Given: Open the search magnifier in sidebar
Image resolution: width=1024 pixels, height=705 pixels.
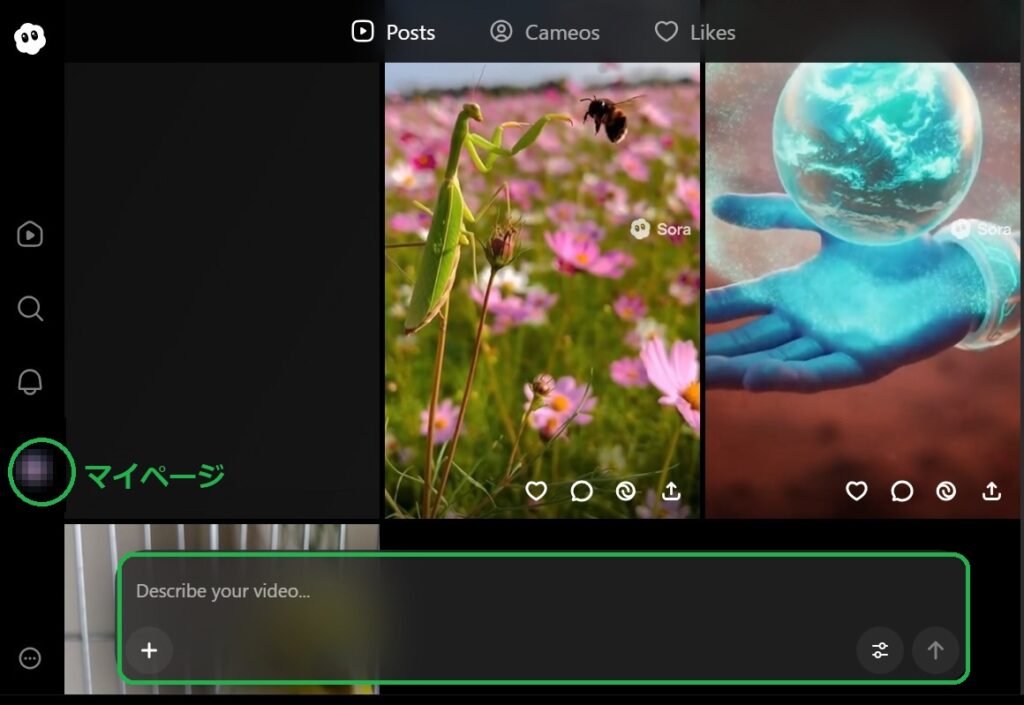Looking at the screenshot, I should coord(30,308).
